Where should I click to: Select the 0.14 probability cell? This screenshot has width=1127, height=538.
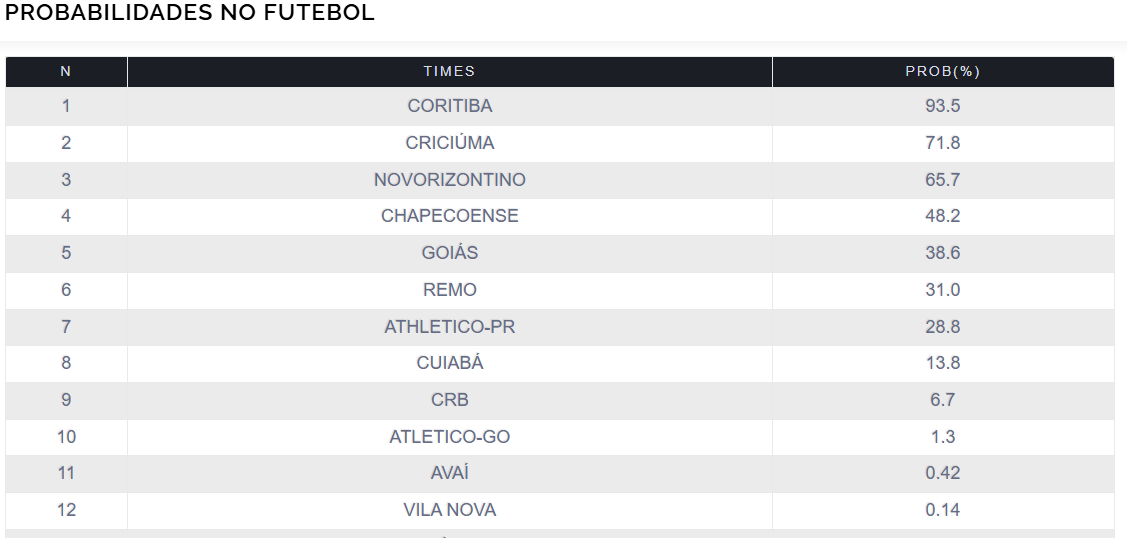click(x=942, y=510)
